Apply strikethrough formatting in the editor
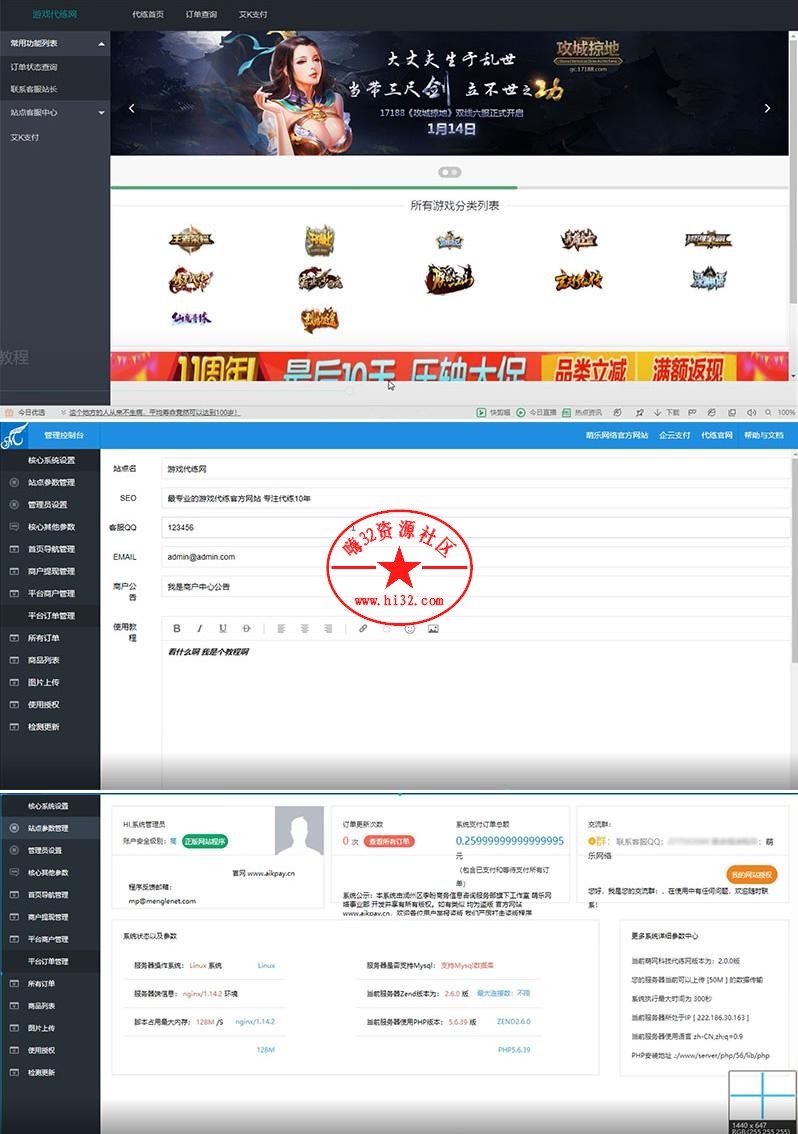Viewport: 798px width, 1134px height. tap(246, 629)
